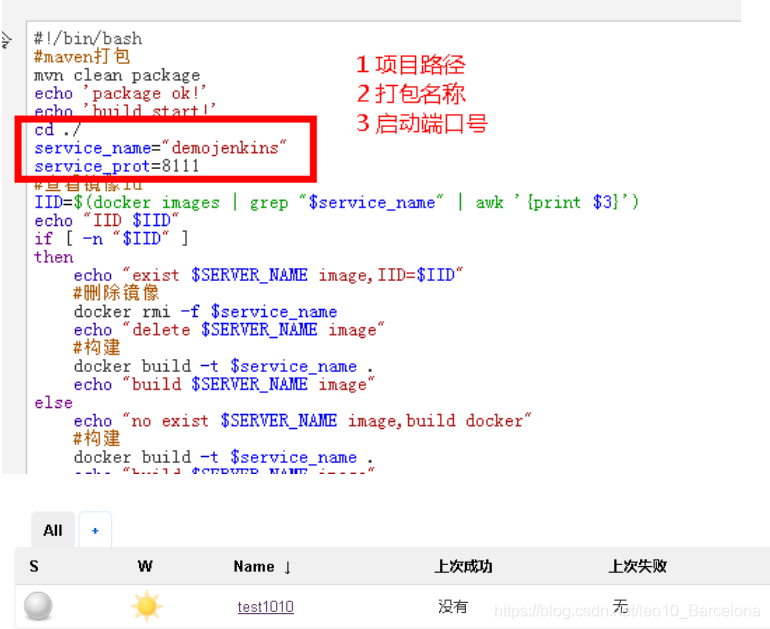Select the All view tab
Viewport: 770px width, 629px height.
coord(53,530)
